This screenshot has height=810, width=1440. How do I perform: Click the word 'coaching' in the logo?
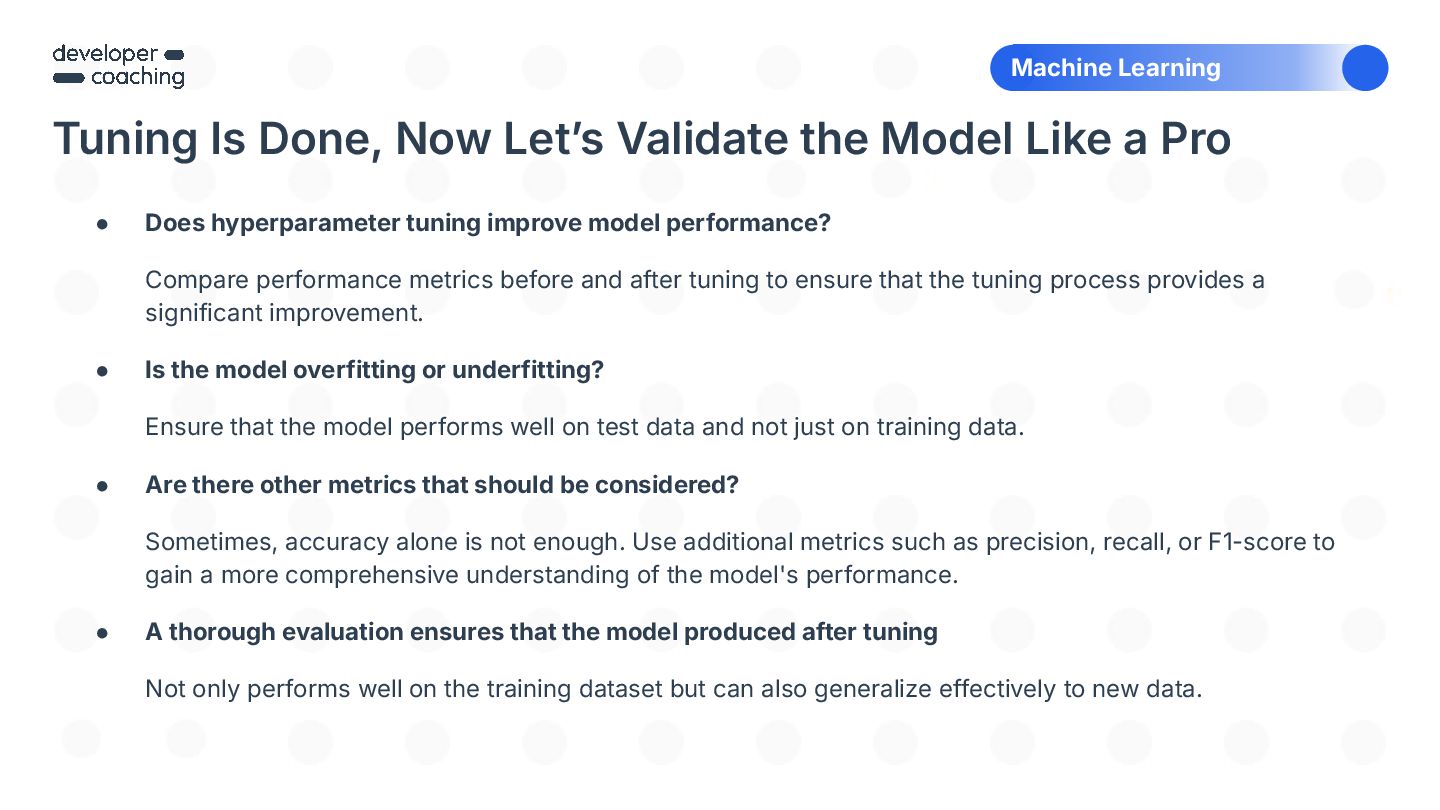click(138, 78)
